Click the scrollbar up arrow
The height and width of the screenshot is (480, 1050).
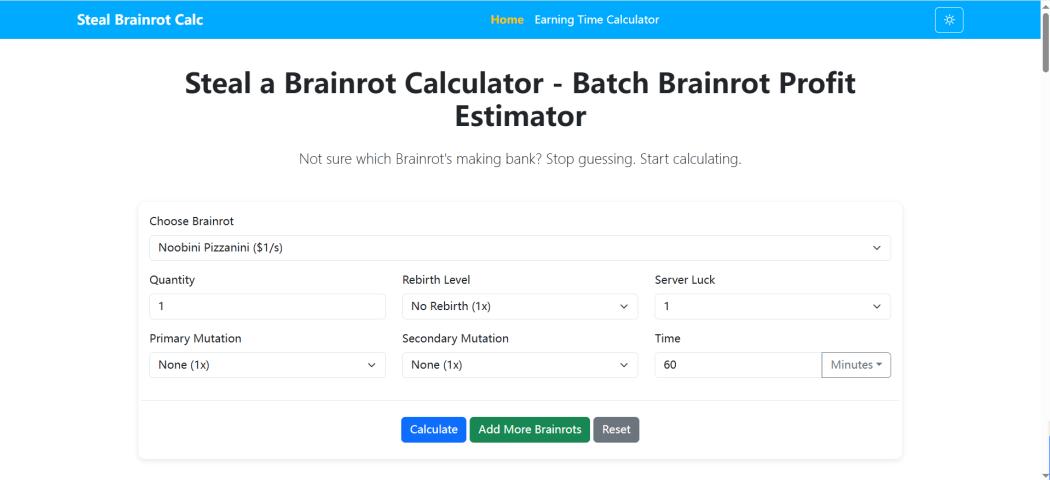1045,6
